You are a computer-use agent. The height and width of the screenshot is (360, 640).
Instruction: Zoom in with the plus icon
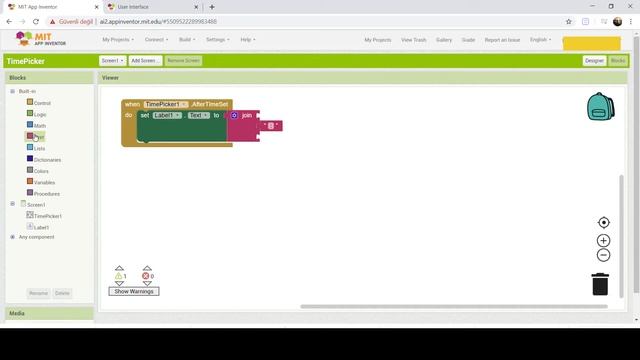coord(603,240)
